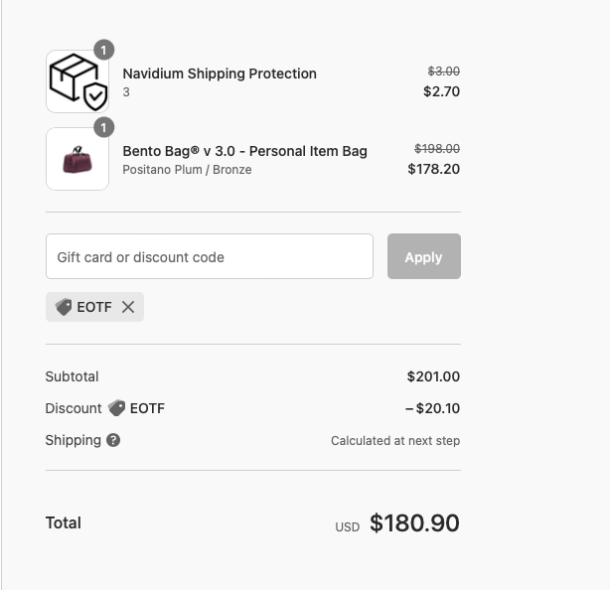Click the Navidium Shipping Protection item title
The image size is (610, 590).
click(219, 73)
